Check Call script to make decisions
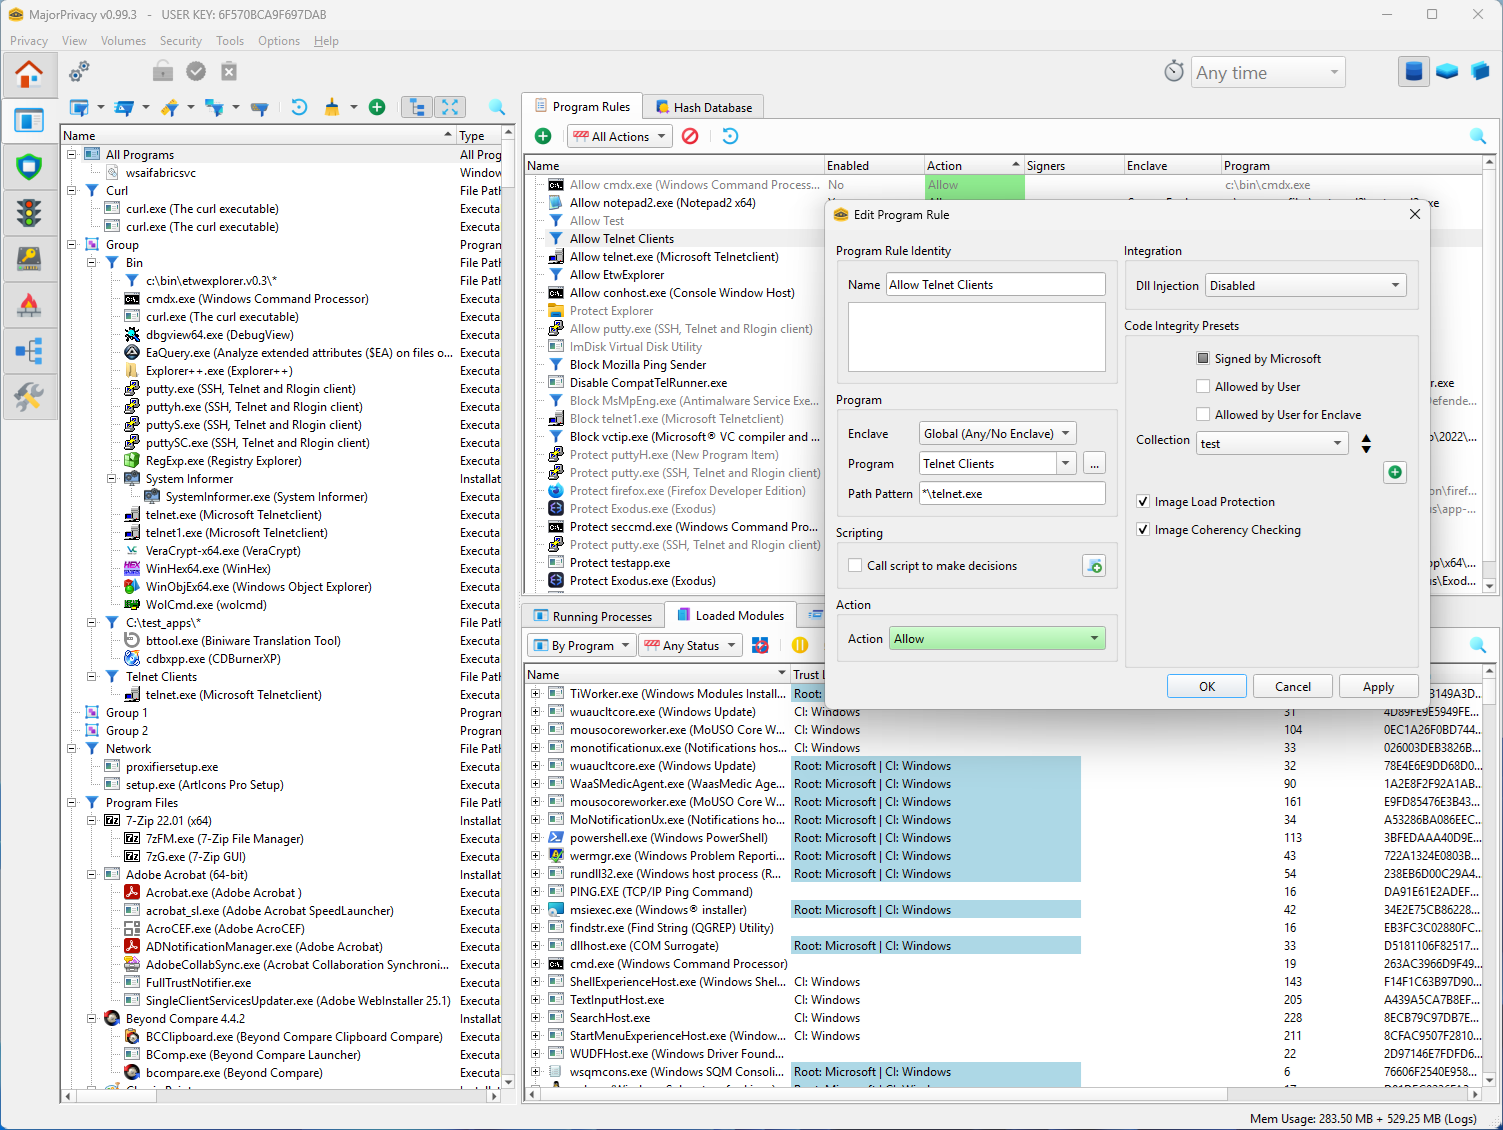1503x1130 pixels. [855, 566]
